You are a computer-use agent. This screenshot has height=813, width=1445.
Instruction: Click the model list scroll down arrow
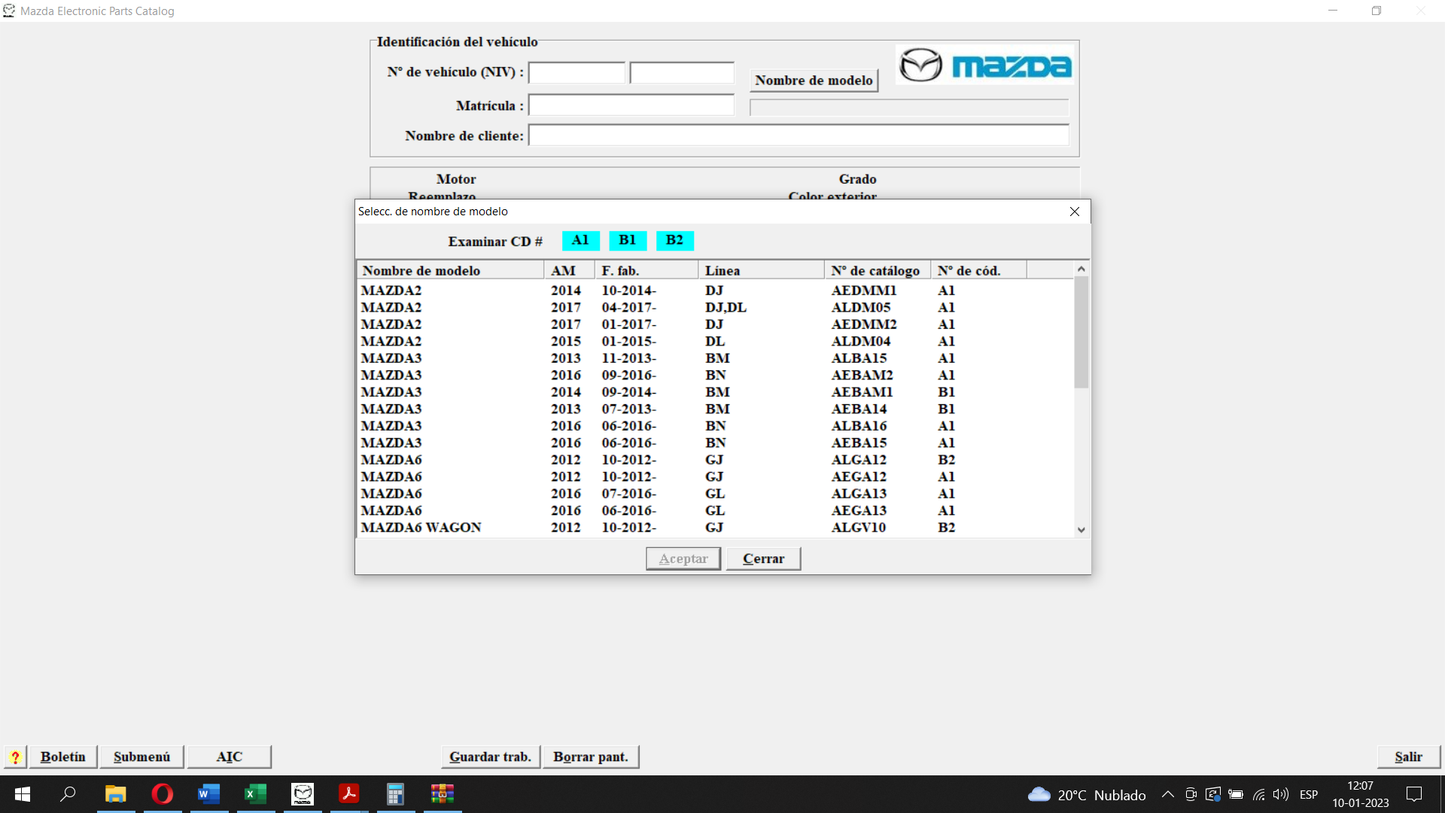tap(1081, 530)
